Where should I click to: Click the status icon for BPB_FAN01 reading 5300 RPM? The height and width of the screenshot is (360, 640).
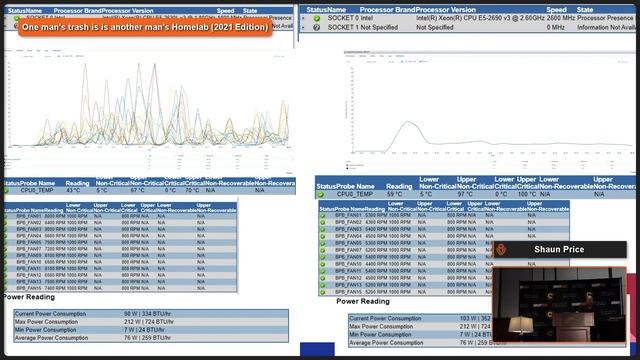(323, 215)
